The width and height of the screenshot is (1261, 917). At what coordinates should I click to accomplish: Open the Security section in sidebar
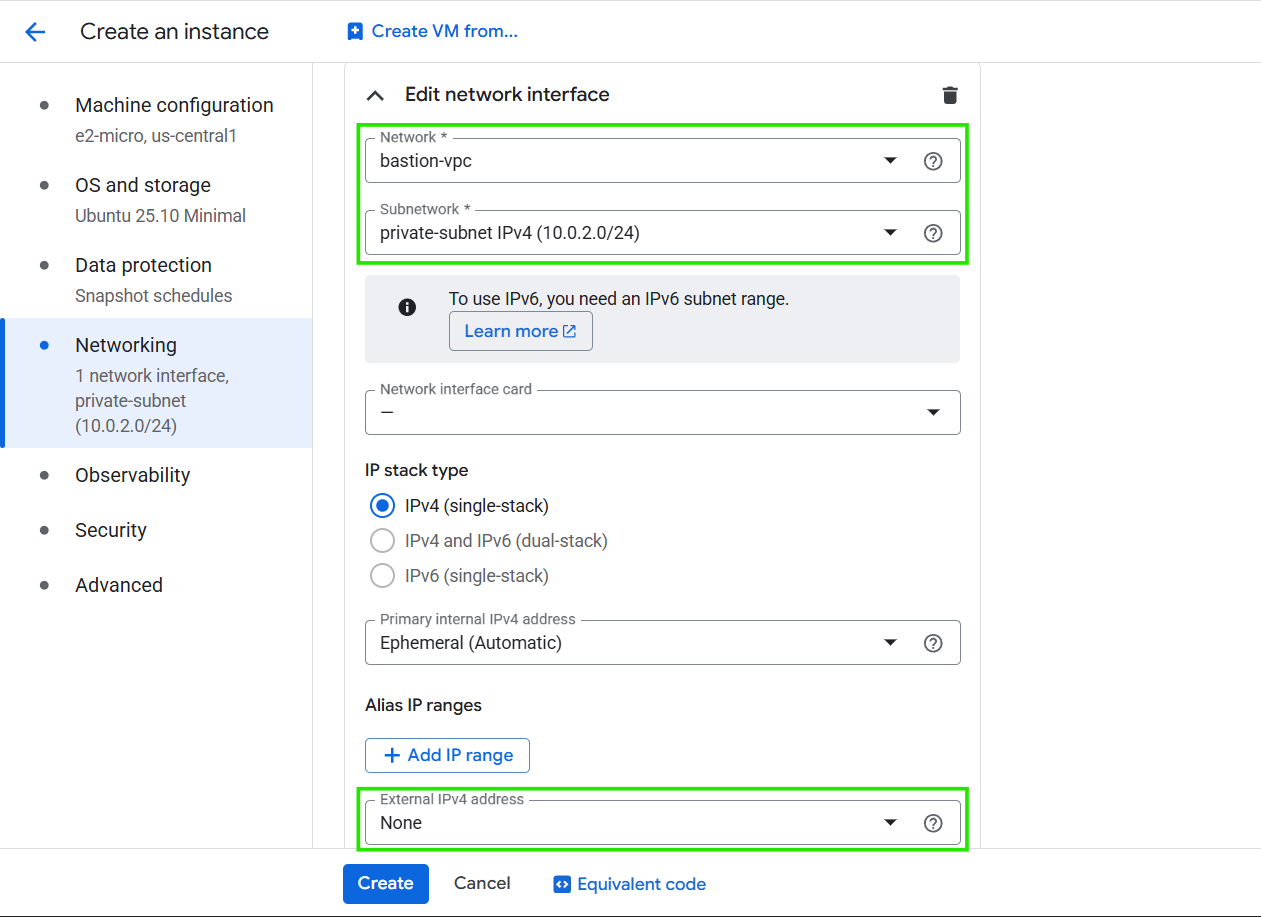110,531
